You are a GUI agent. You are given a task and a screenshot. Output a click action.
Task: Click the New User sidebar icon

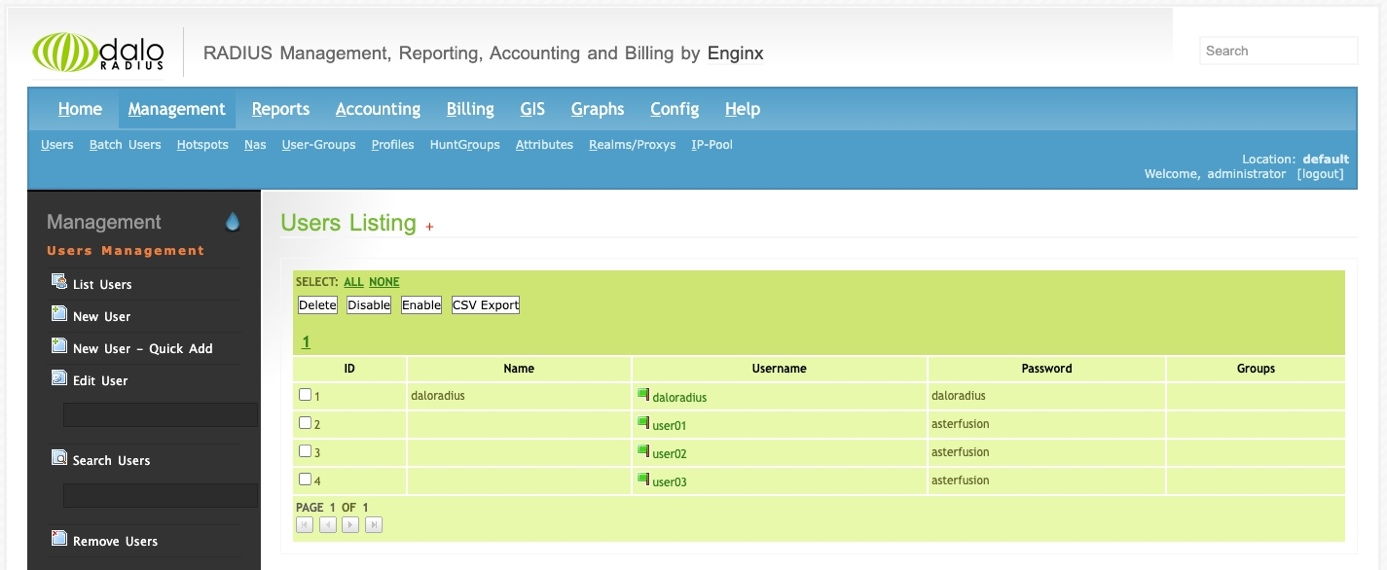59,315
